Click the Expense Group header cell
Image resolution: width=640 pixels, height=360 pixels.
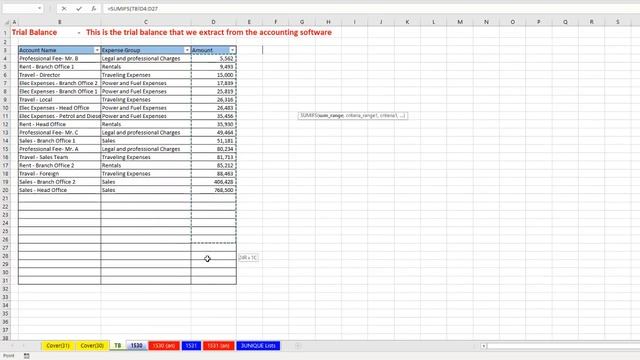click(x=146, y=50)
